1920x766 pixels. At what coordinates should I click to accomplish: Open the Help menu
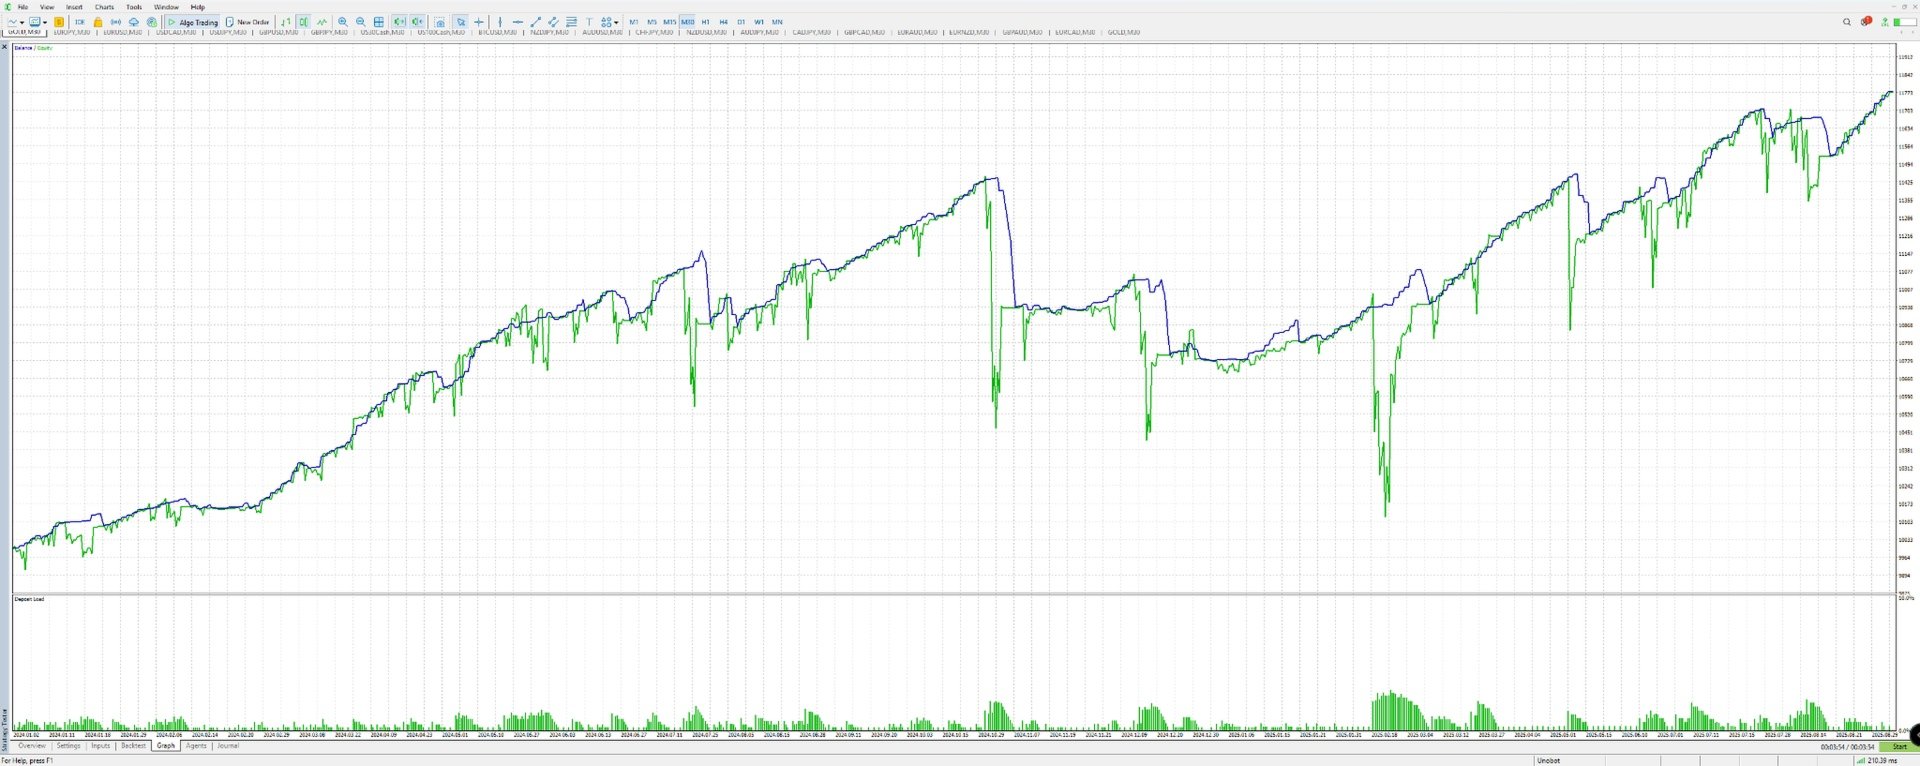click(x=198, y=7)
